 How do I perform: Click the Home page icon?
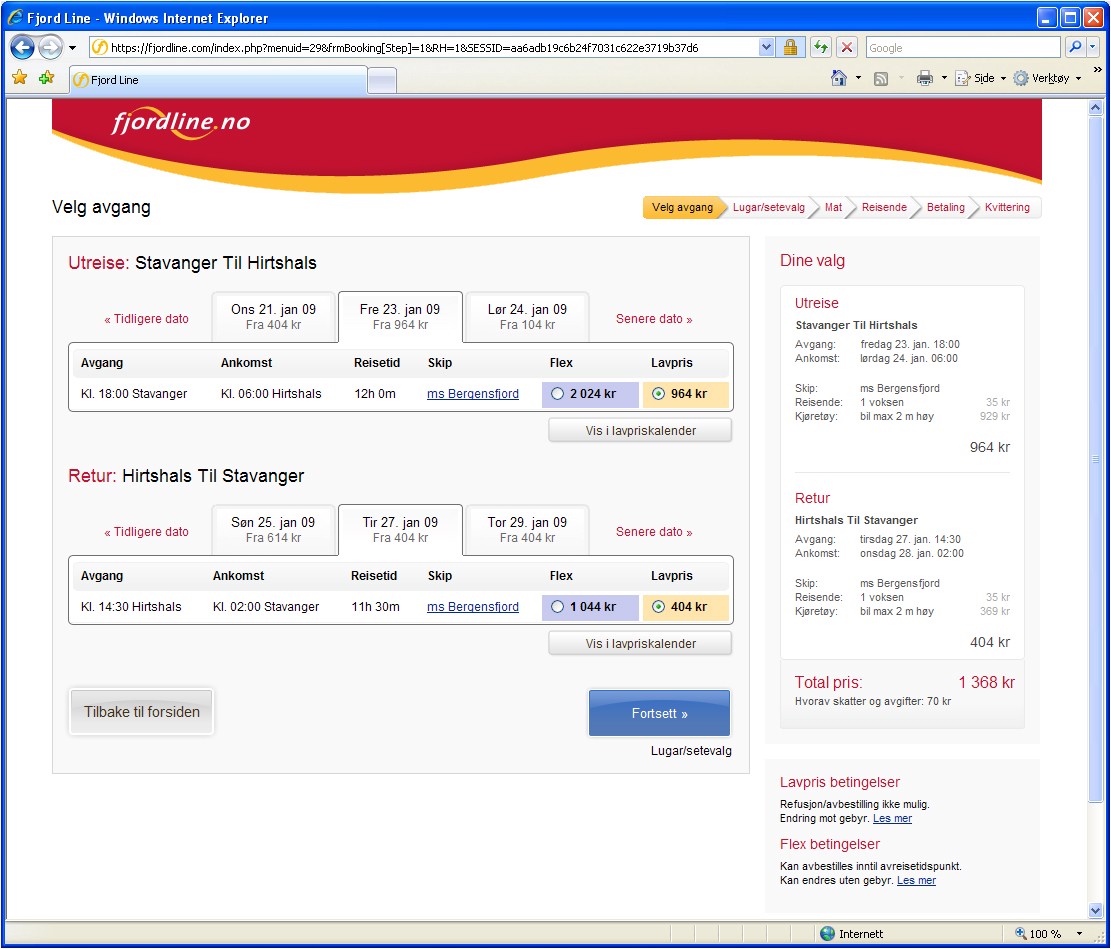click(838, 78)
